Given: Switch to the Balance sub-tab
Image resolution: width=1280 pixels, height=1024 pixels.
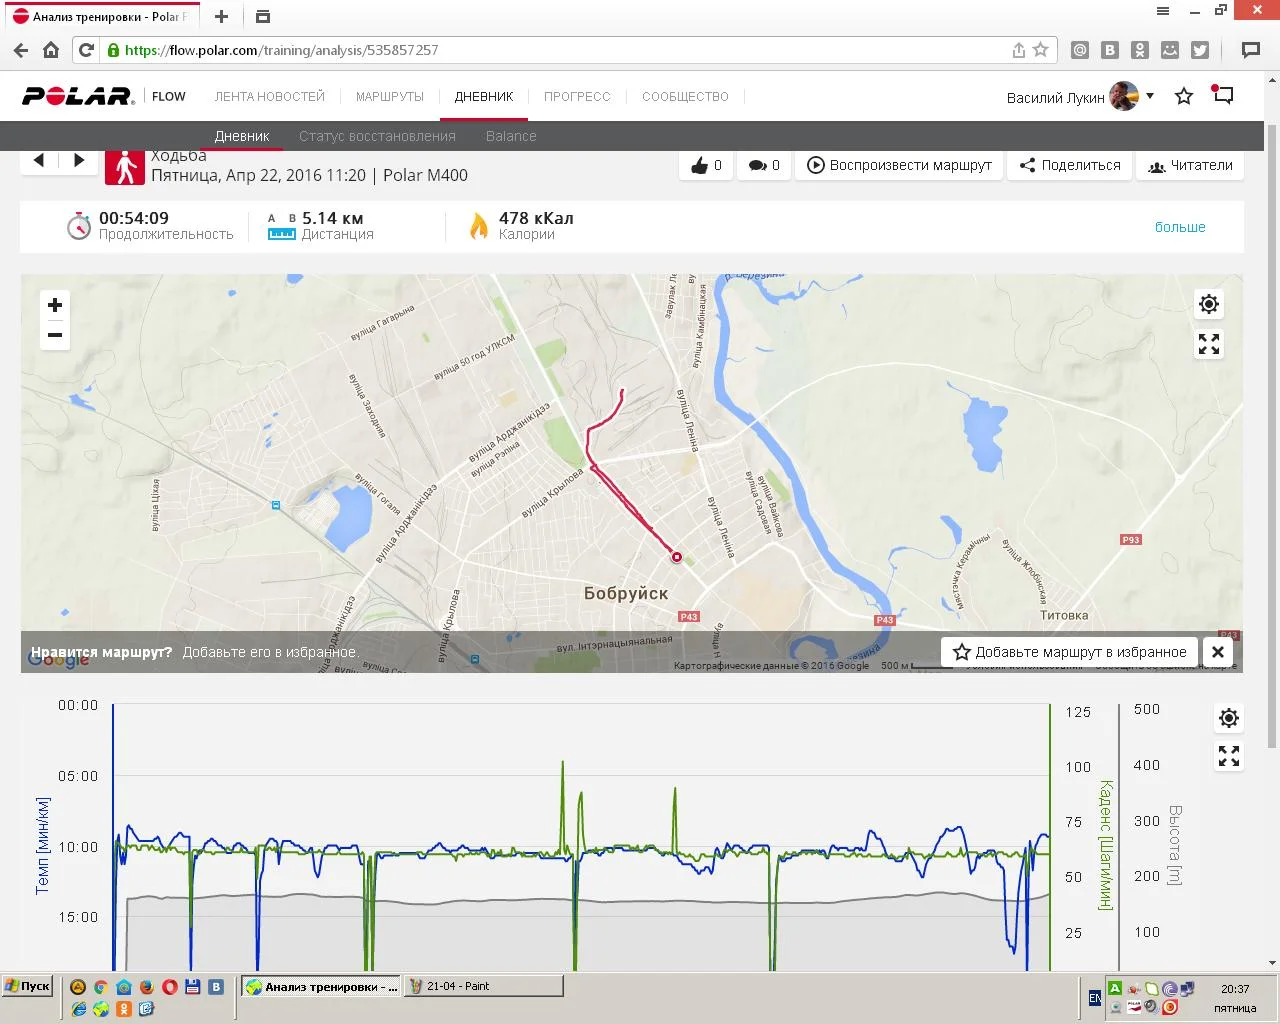Looking at the screenshot, I should pyautogui.click(x=511, y=136).
